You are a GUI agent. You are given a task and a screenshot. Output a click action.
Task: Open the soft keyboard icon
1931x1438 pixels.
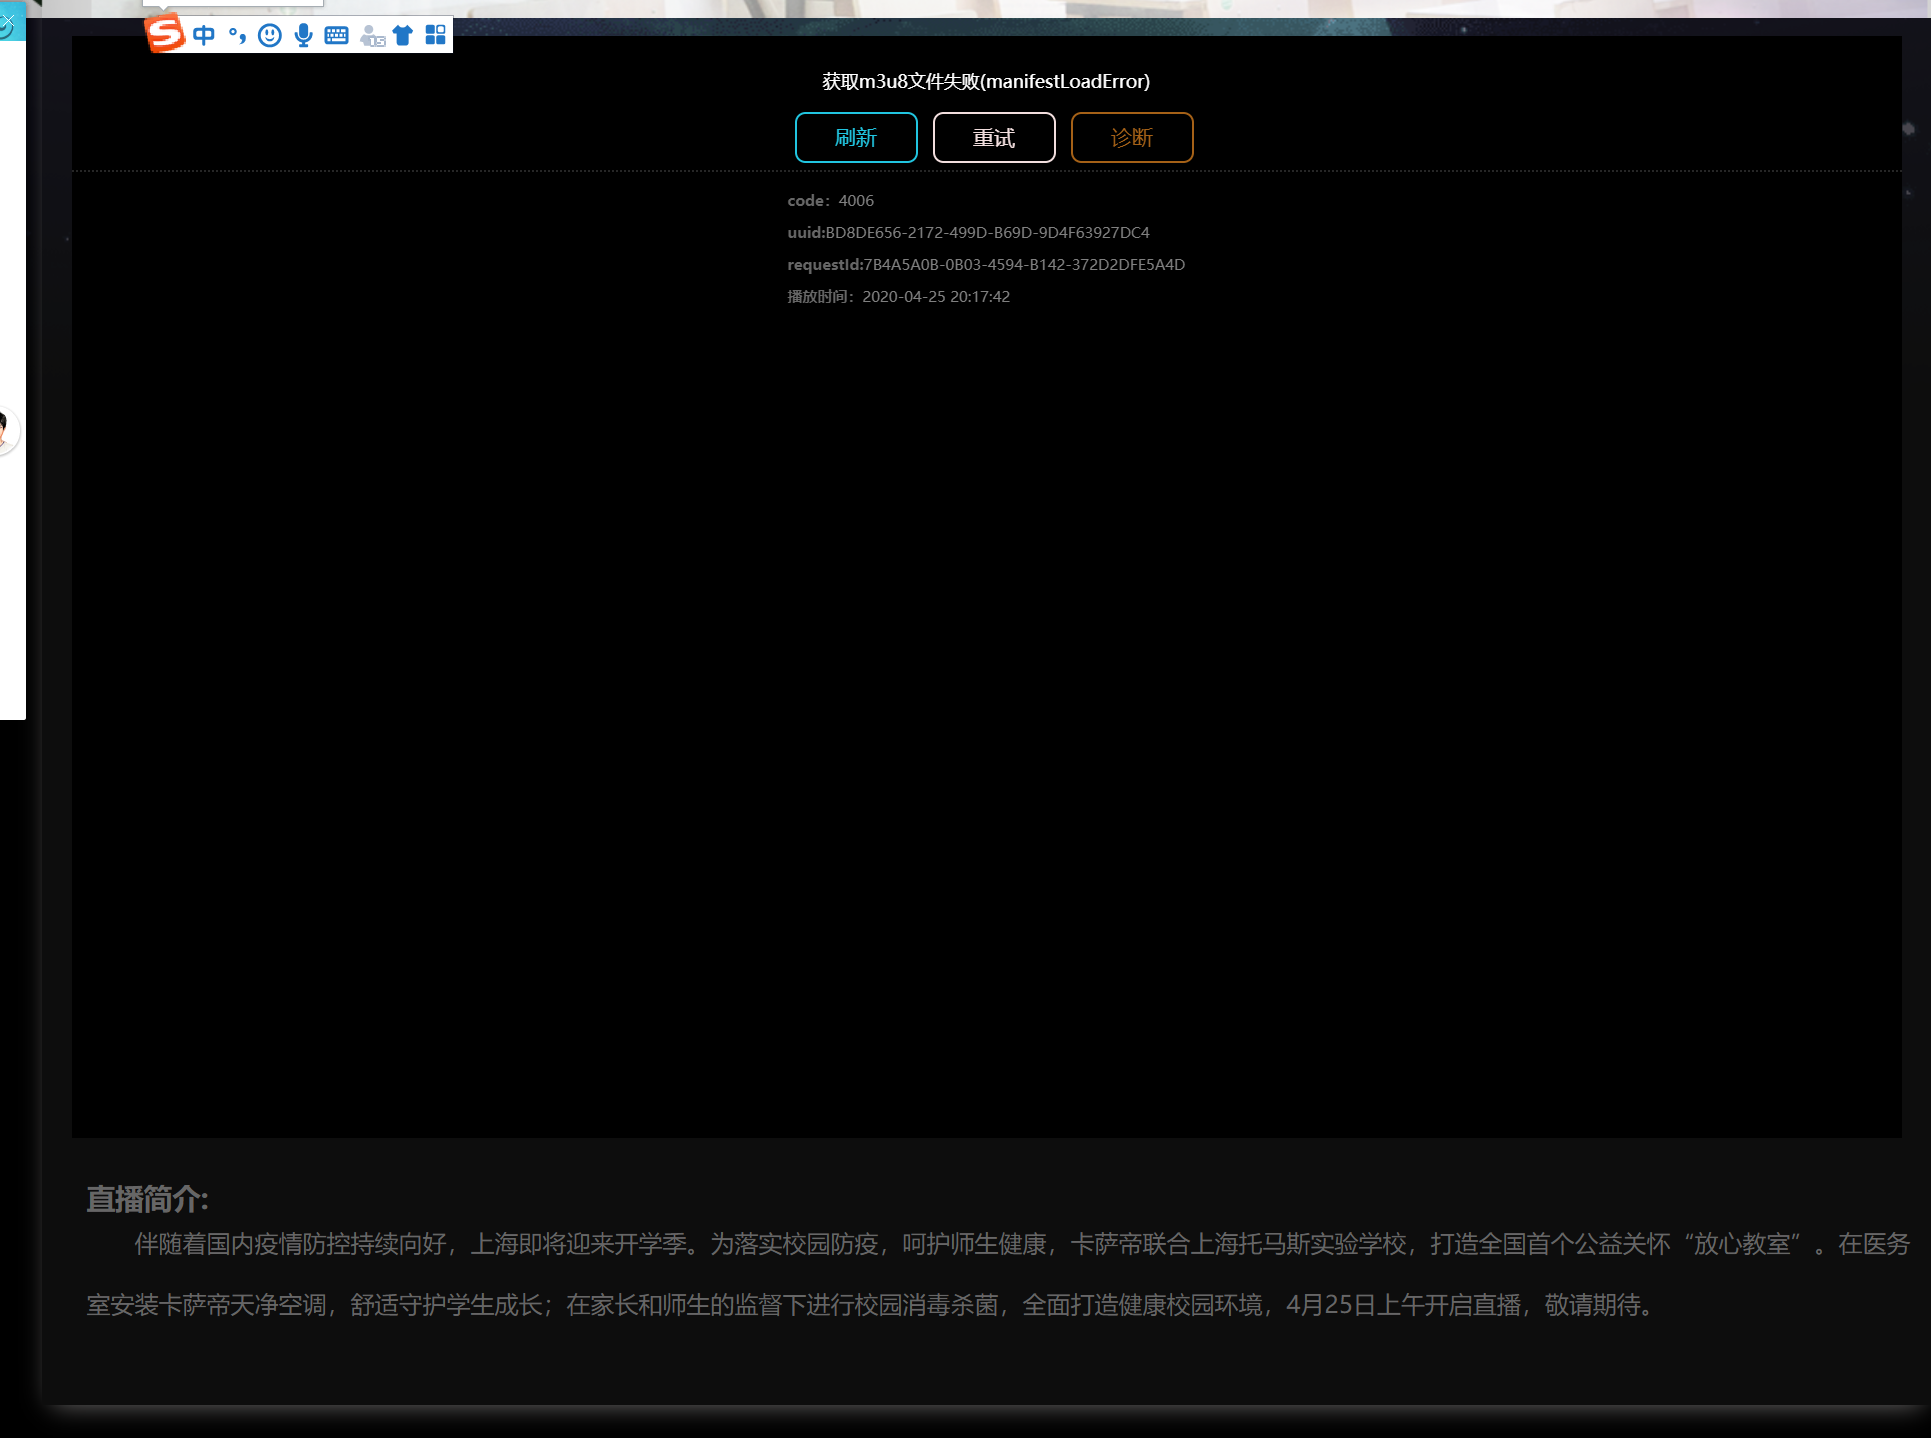[x=337, y=36]
